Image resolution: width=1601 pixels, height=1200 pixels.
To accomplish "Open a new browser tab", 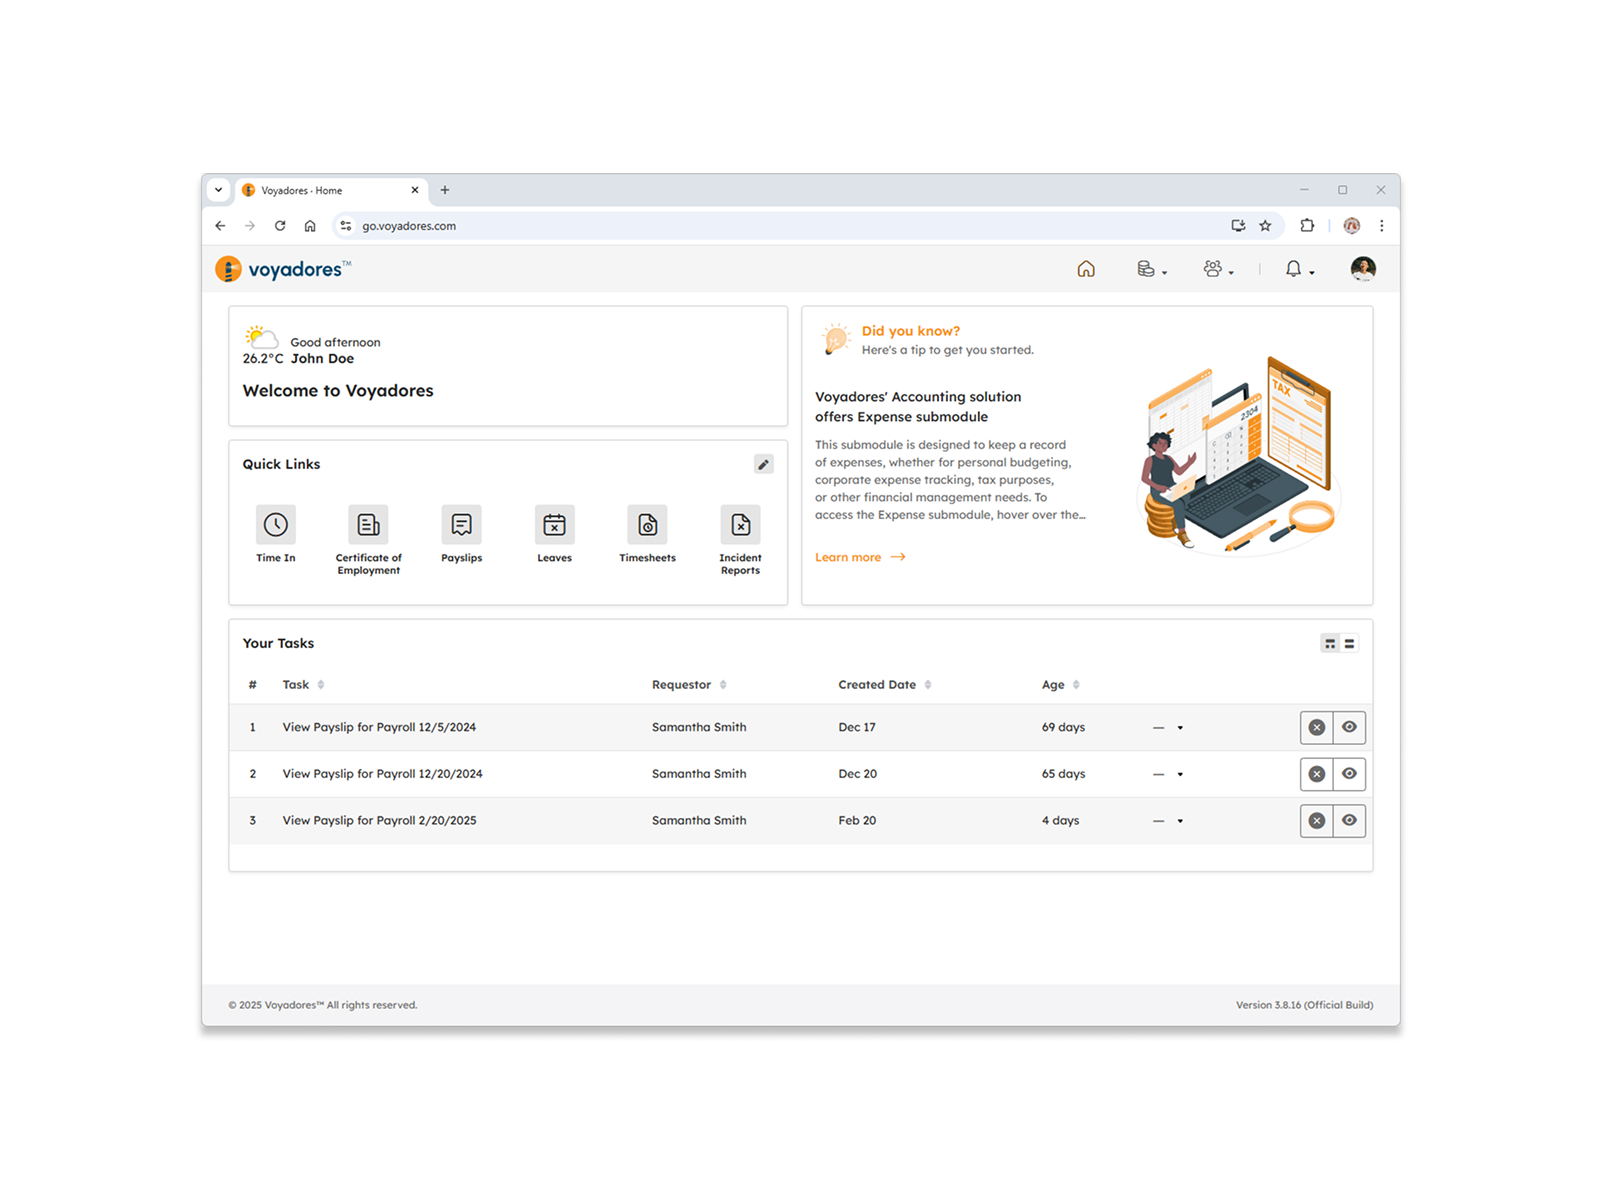I will point(445,190).
